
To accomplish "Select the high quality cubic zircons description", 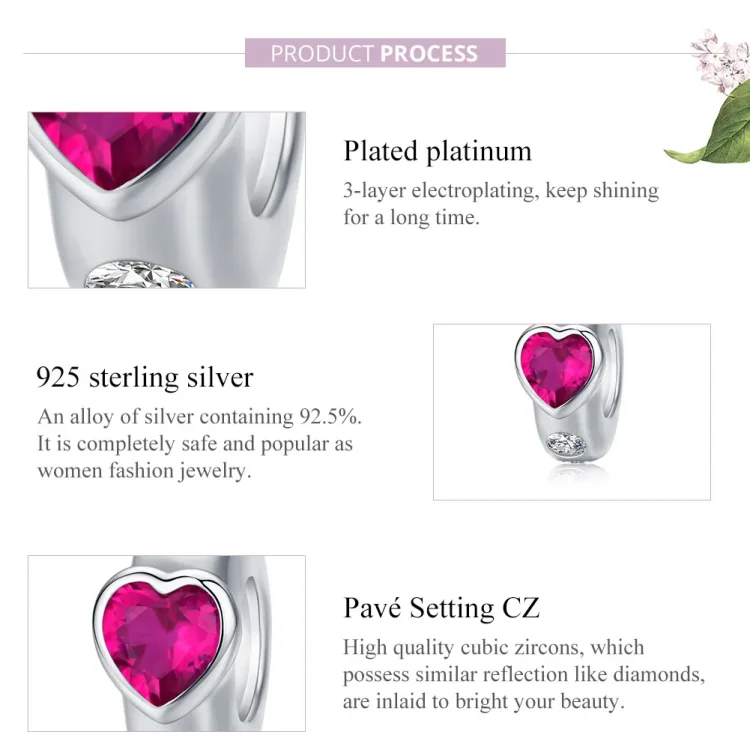I will (x=524, y=674).
